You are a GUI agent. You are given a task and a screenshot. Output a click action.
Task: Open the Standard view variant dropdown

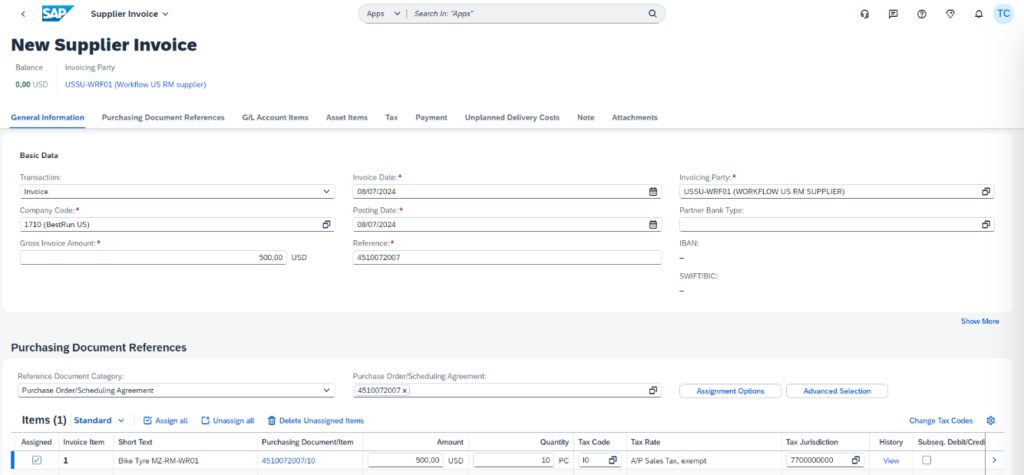99,421
